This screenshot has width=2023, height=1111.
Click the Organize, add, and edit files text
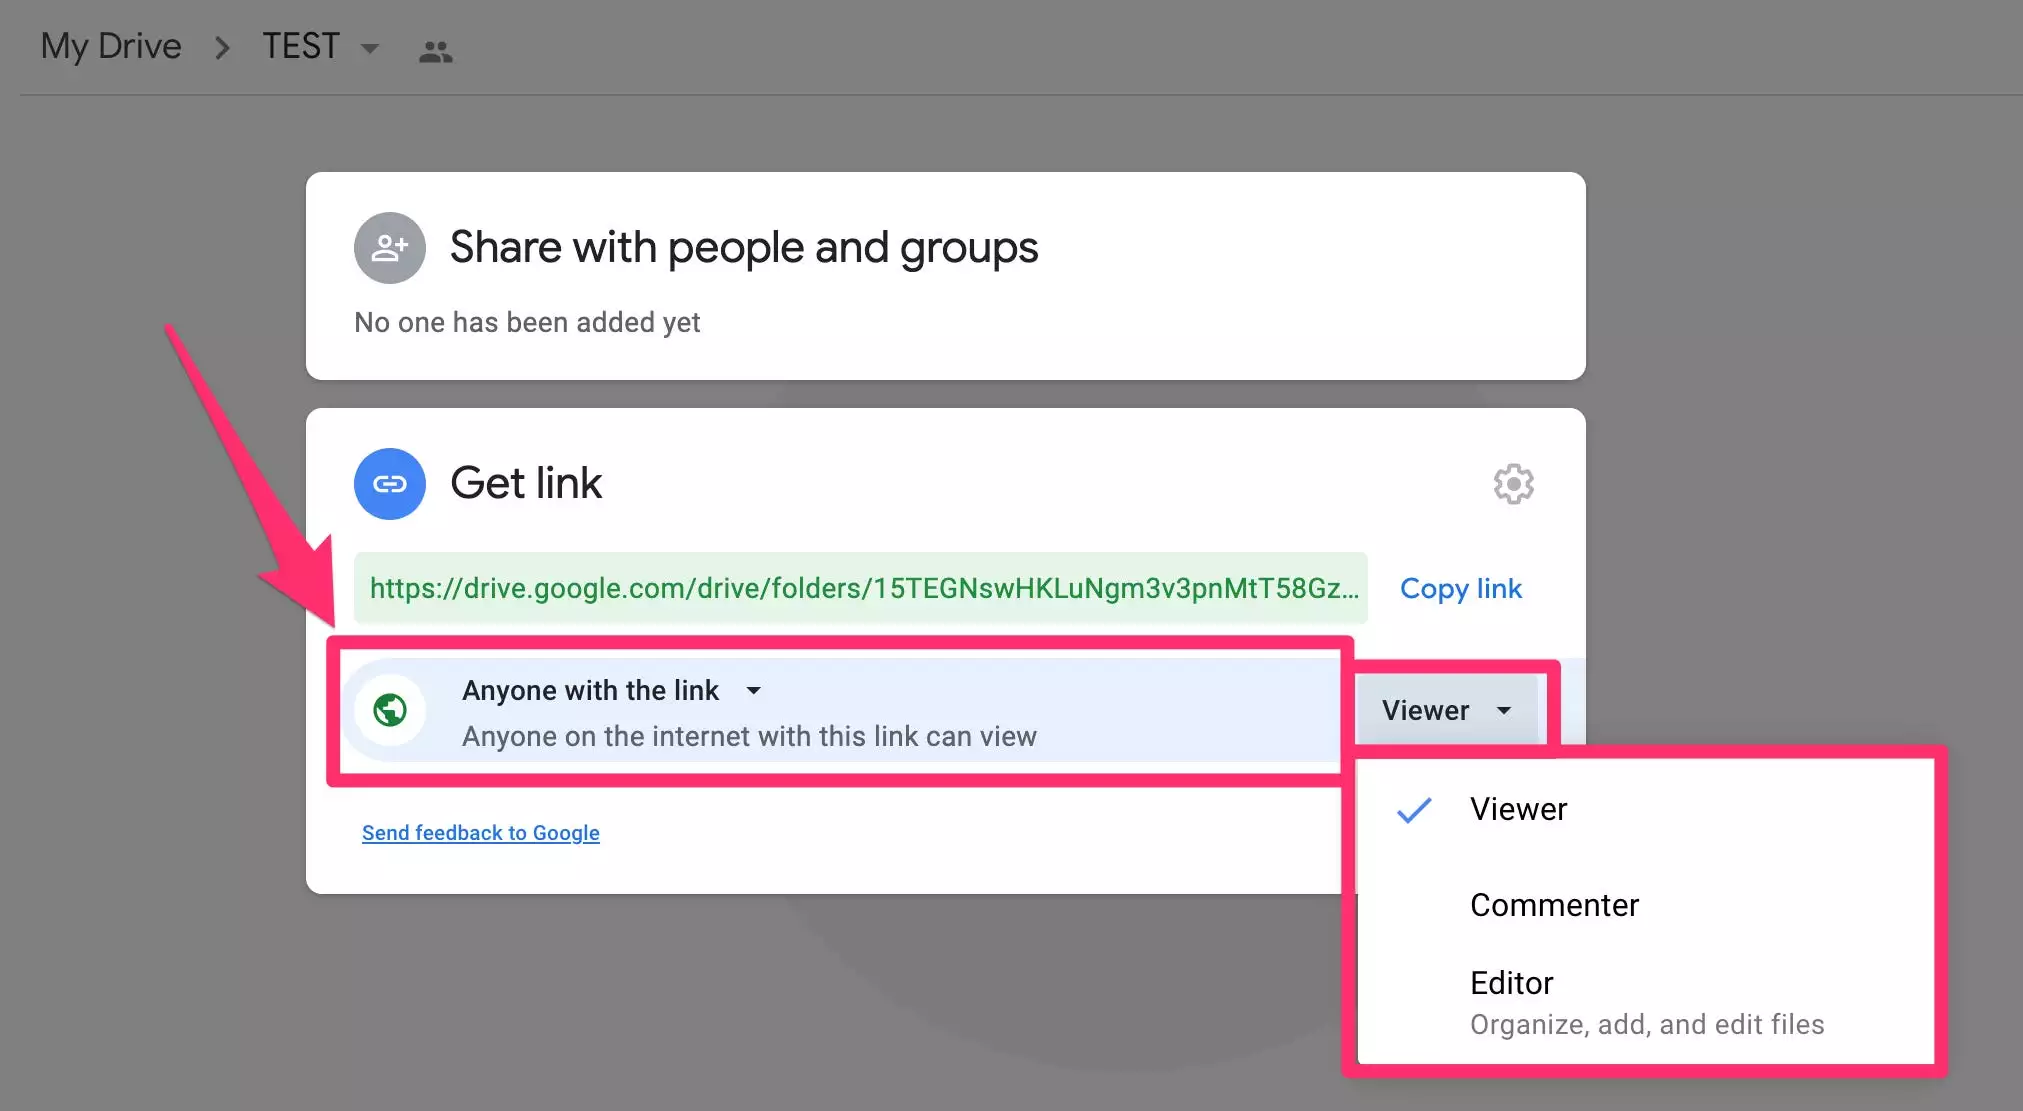tap(1647, 1024)
